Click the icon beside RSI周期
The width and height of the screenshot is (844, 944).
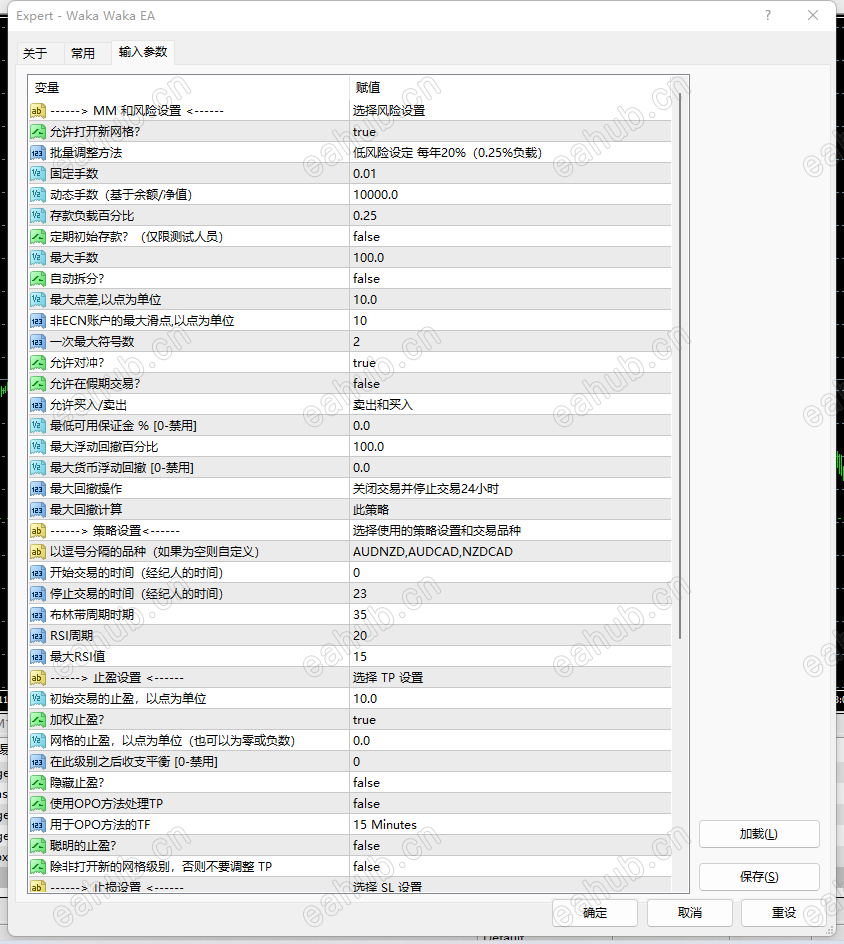37,636
